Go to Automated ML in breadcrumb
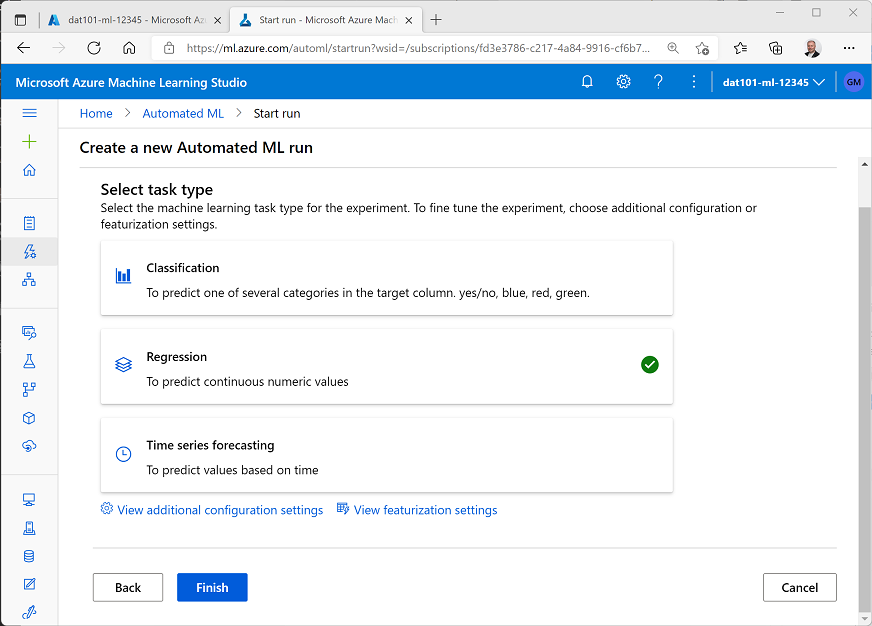The width and height of the screenshot is (872, 626). [x=183, y=113]
